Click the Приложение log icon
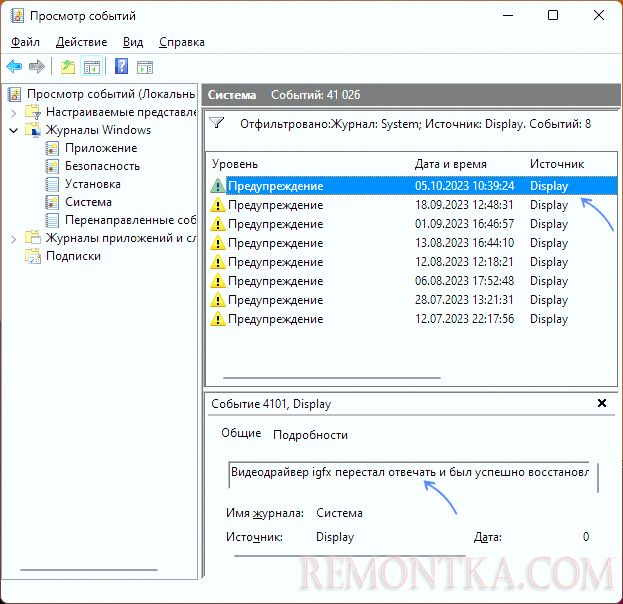Image resolution: width=623 pixels, height=604 pixels. [x=52, y=148]
